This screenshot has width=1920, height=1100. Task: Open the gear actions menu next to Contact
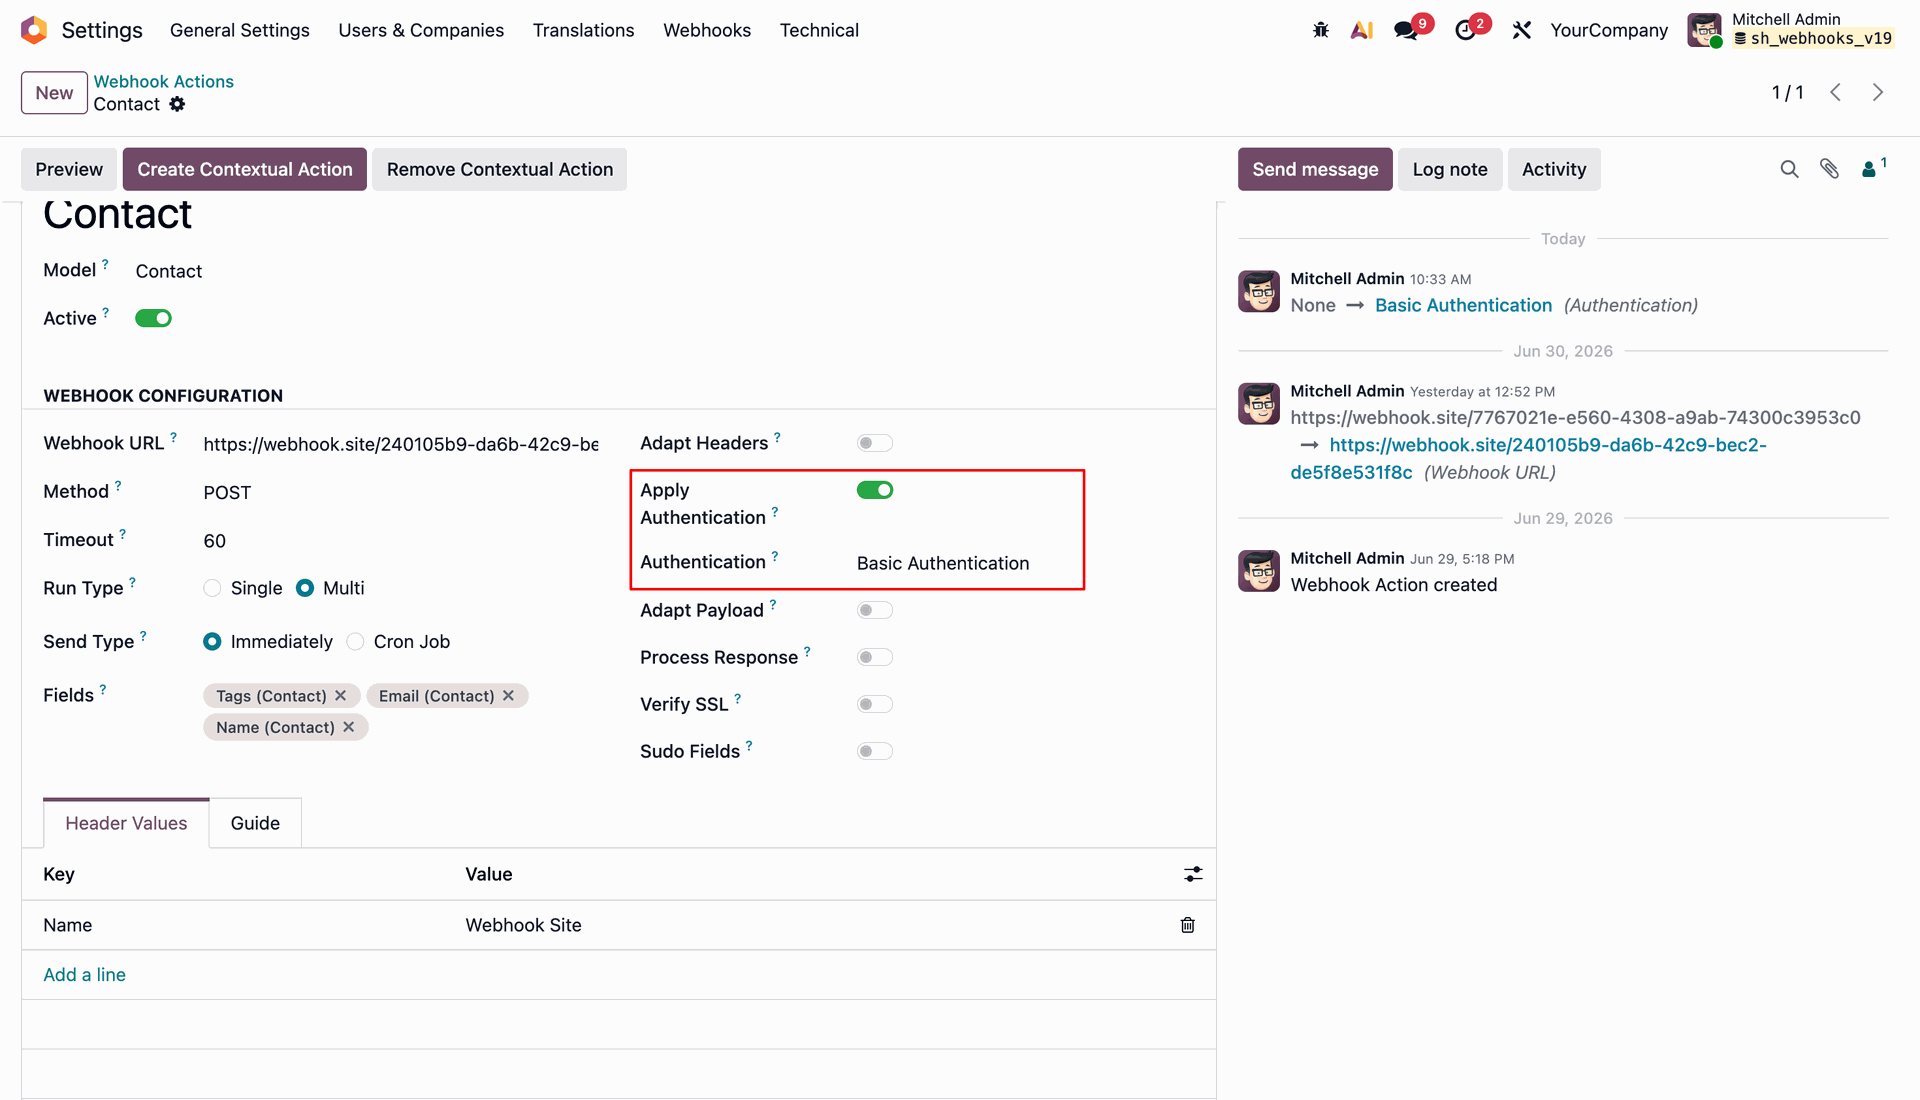177,104
